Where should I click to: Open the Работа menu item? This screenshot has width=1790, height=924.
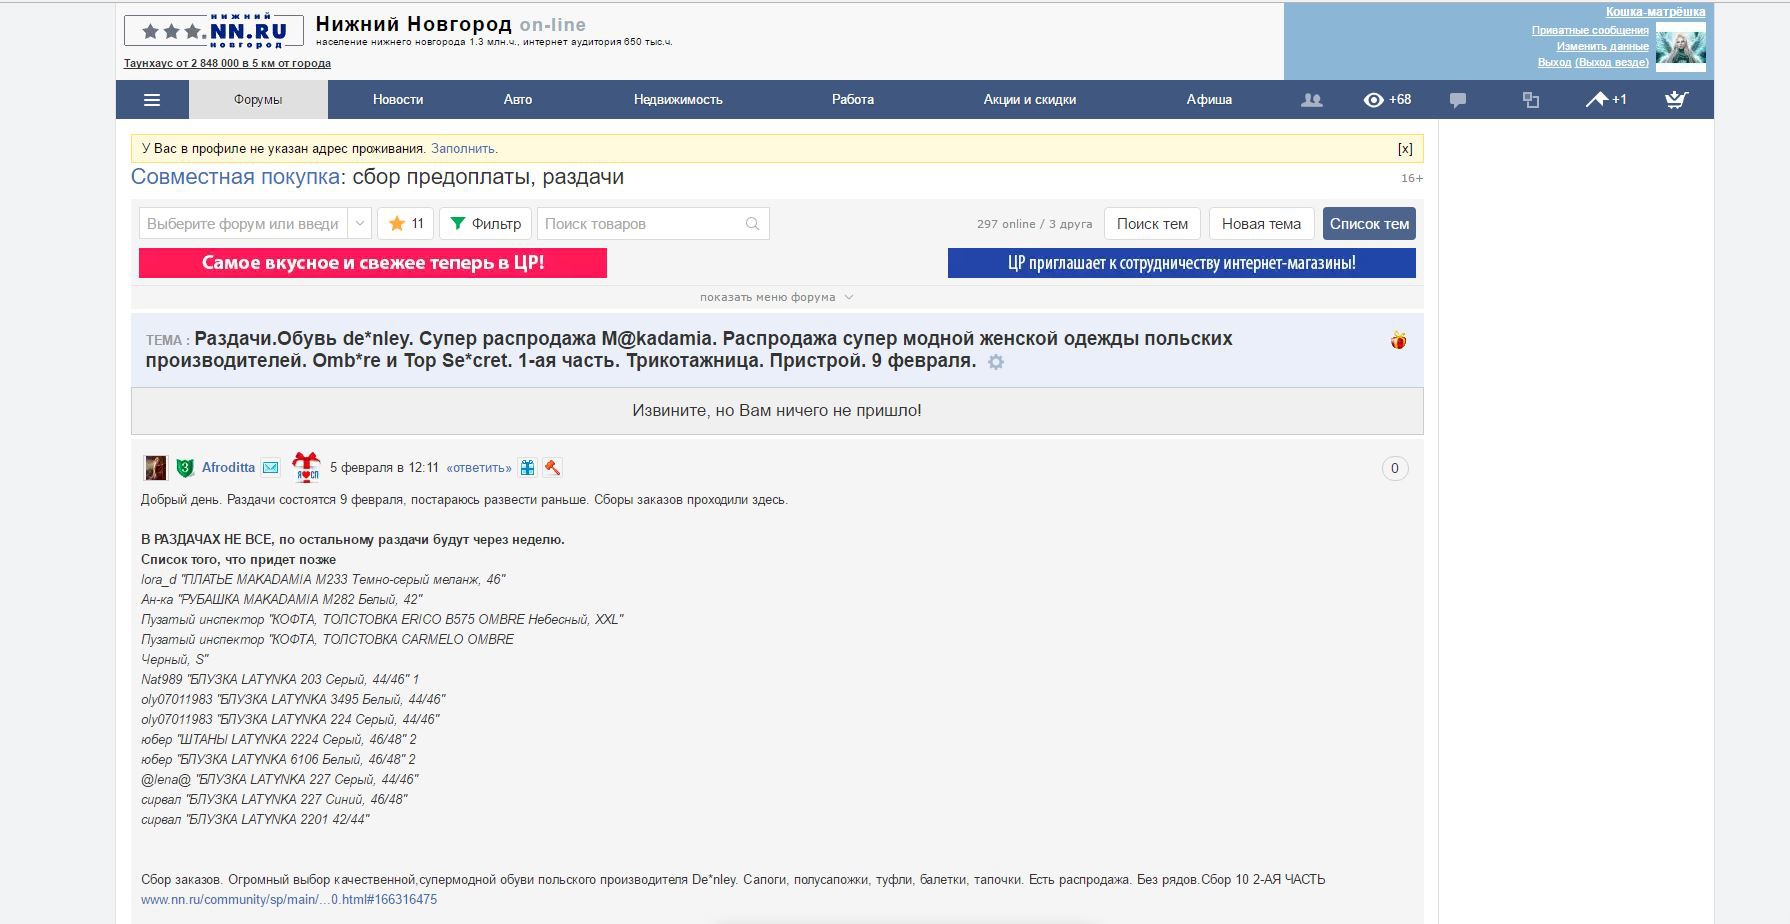click(853, 100)
